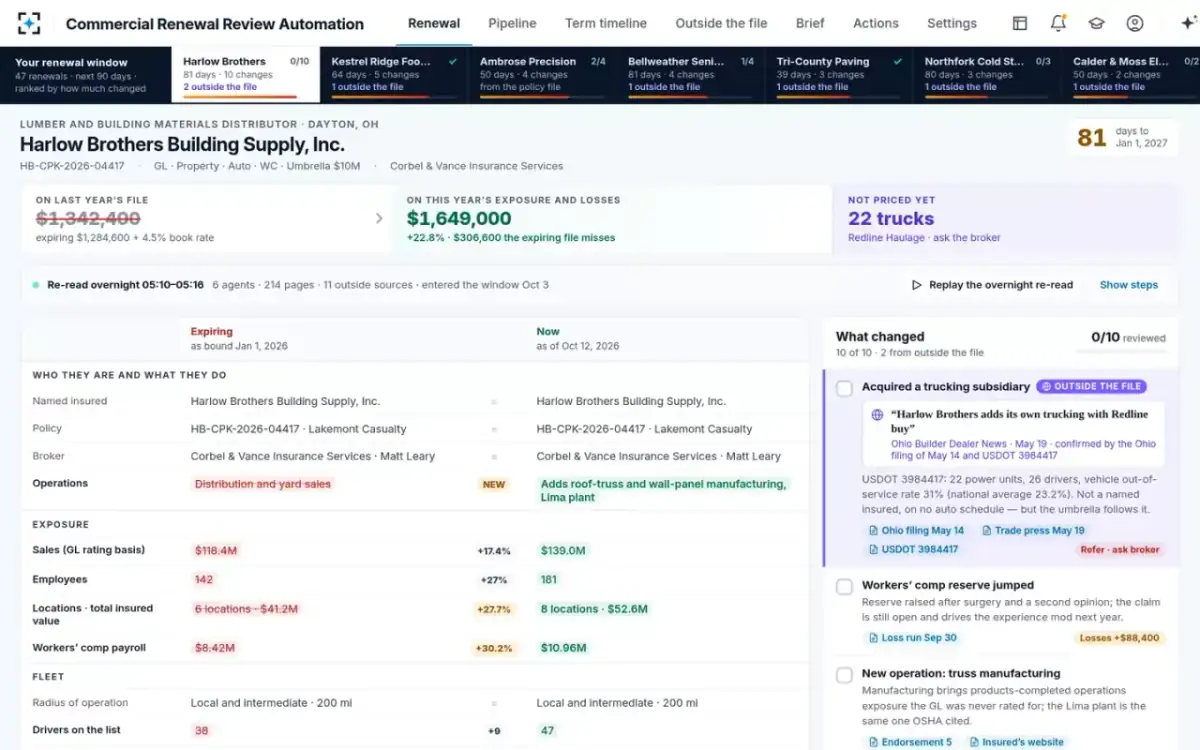Click the OUTSIDE THE FILE badge
This screenshot has width=1200, height=750.
[x=1091, y=386]
